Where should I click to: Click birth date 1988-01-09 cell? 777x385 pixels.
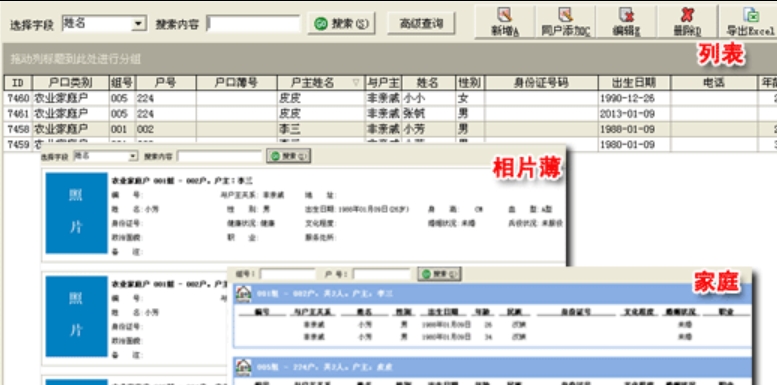coord(634,129)
